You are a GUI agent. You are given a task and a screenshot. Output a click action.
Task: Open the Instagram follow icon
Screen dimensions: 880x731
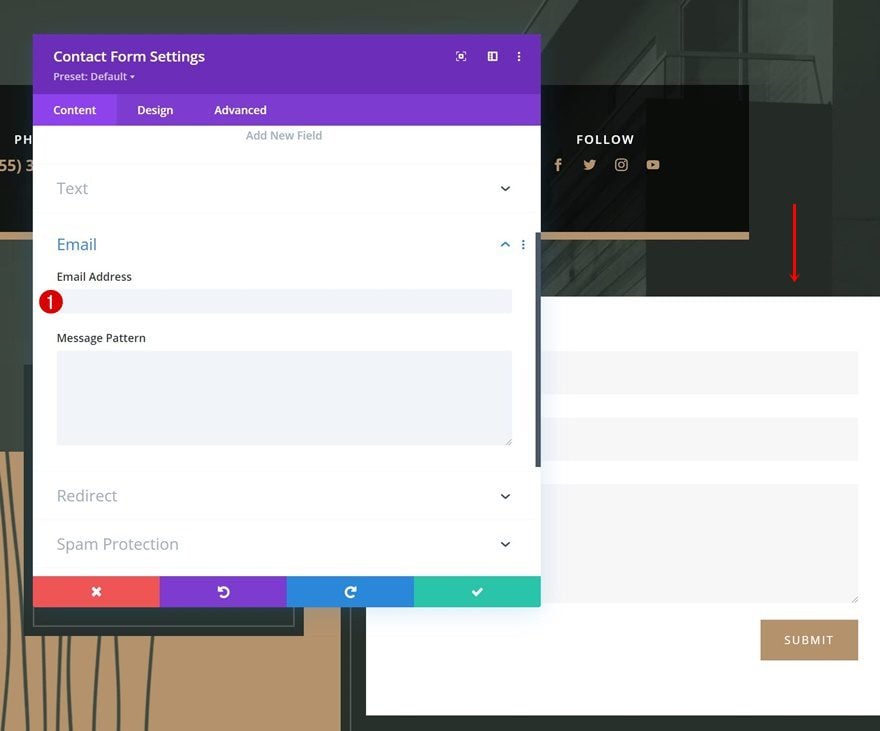tap(621, 165)
